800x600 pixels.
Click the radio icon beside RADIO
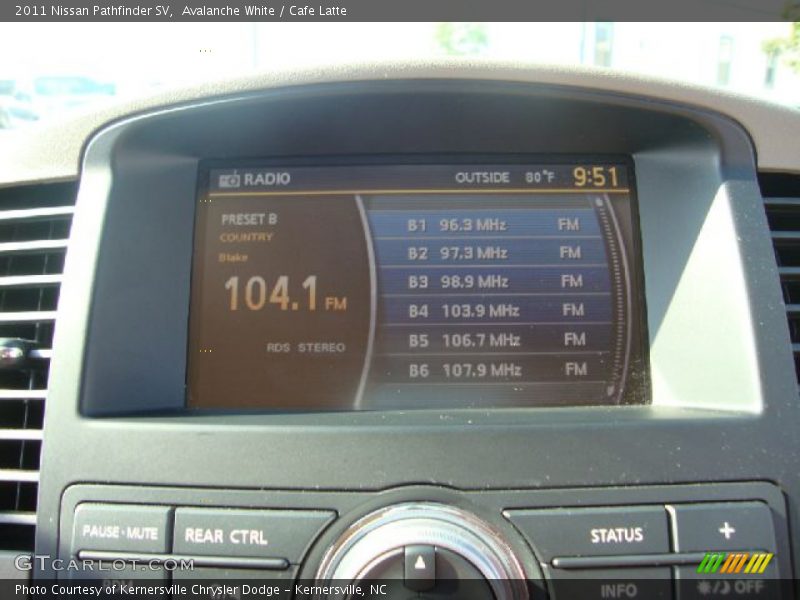(x=229, y=179)
